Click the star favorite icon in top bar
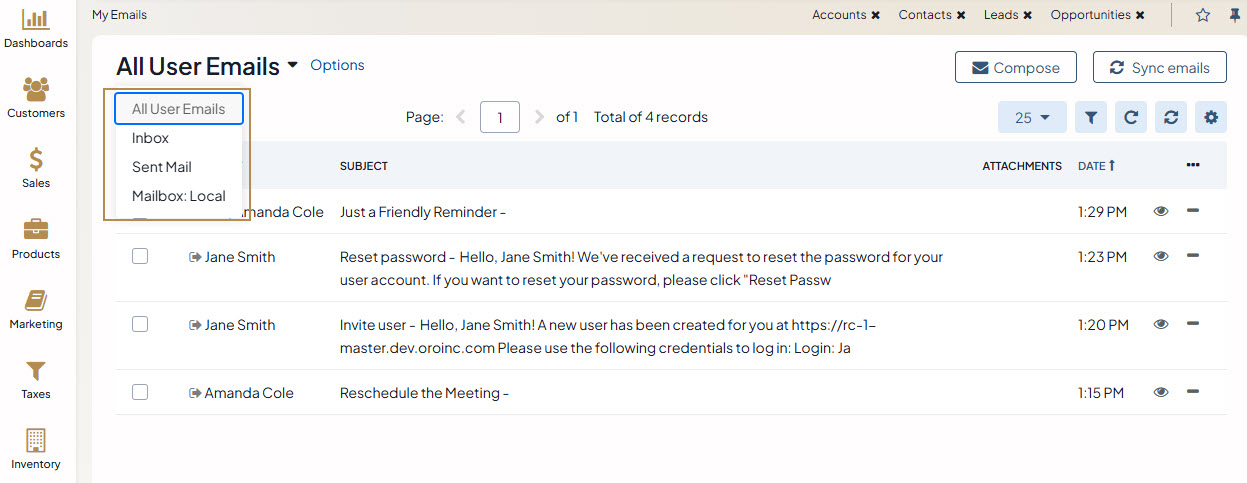 coord(1203,15)
